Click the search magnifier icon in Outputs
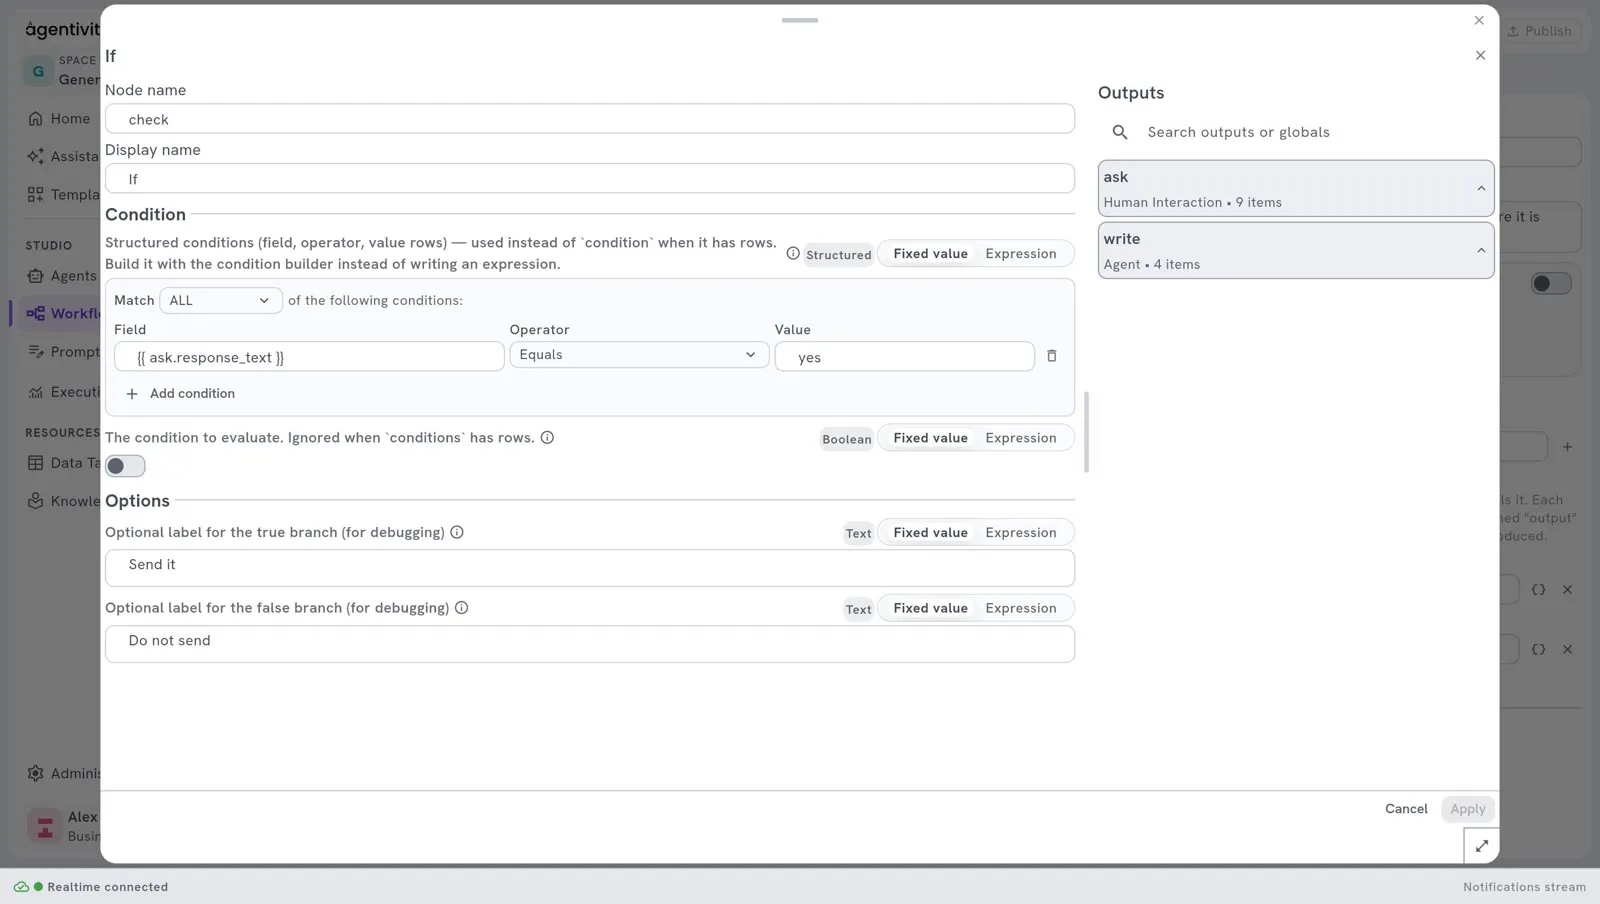 [1120, 132]
